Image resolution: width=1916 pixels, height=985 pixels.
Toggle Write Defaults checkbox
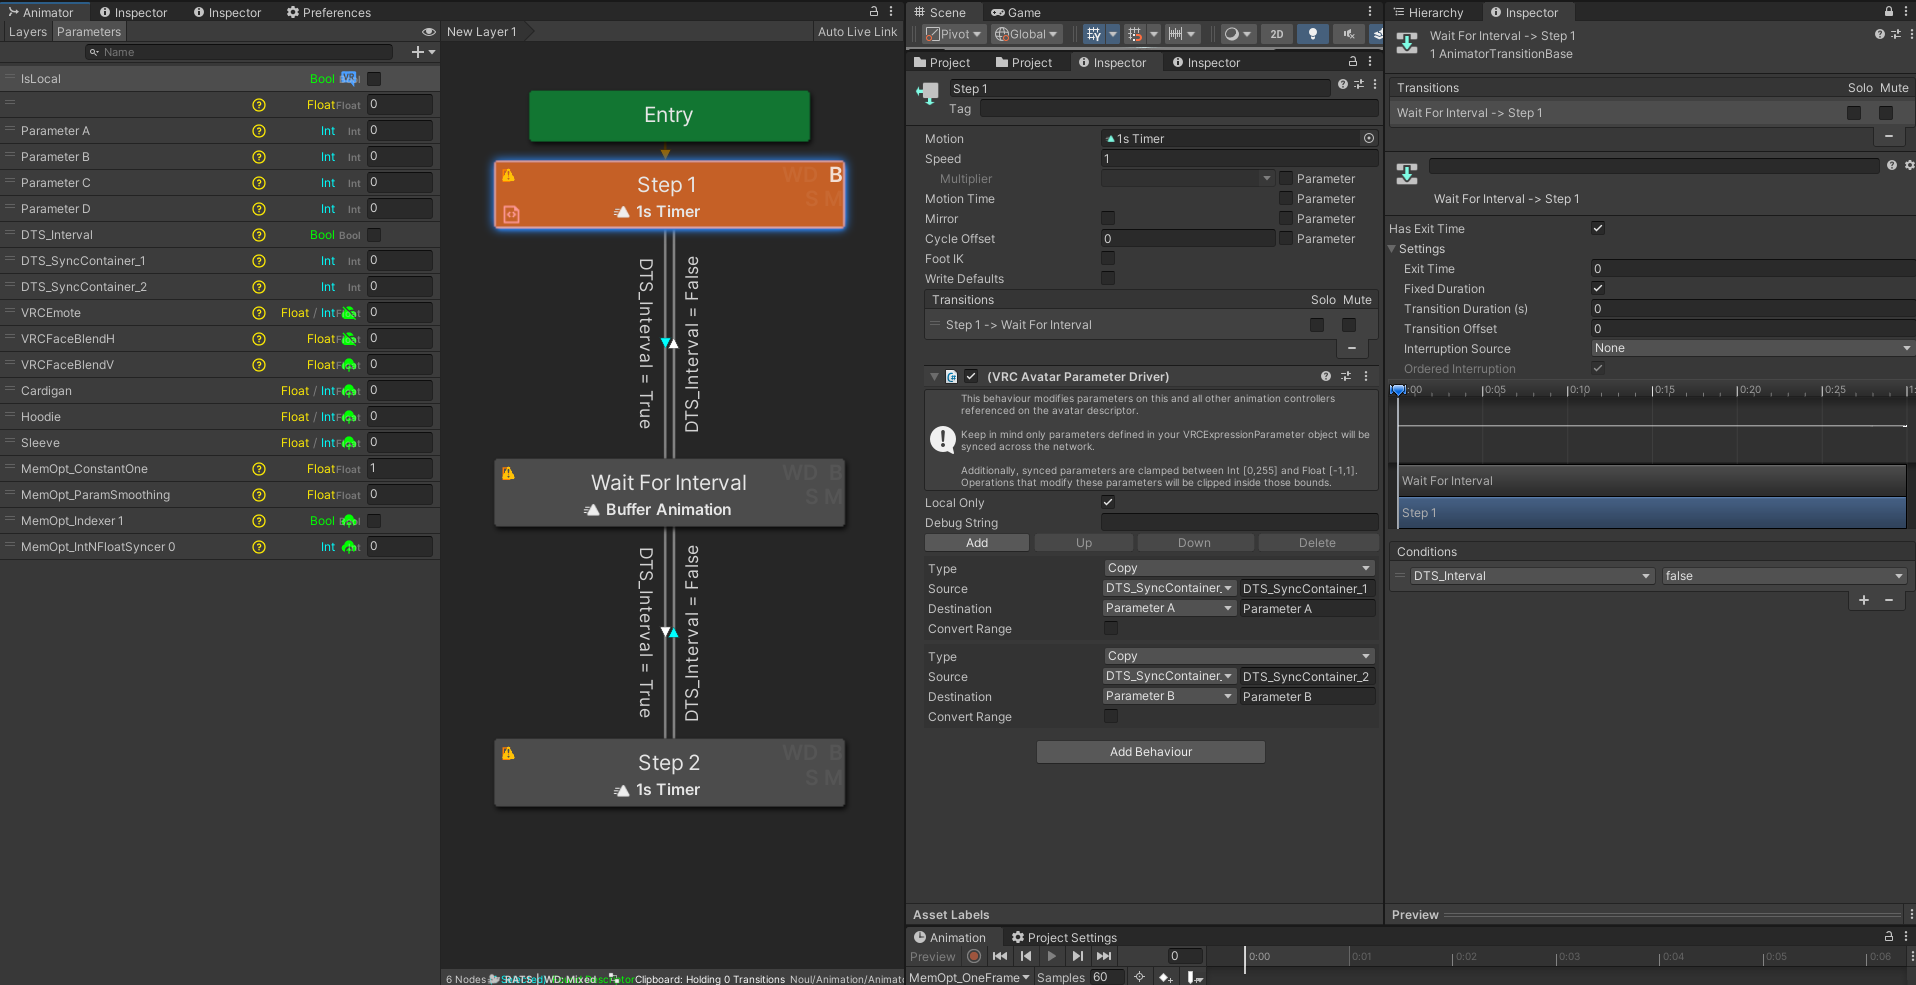coord(1108,278)
